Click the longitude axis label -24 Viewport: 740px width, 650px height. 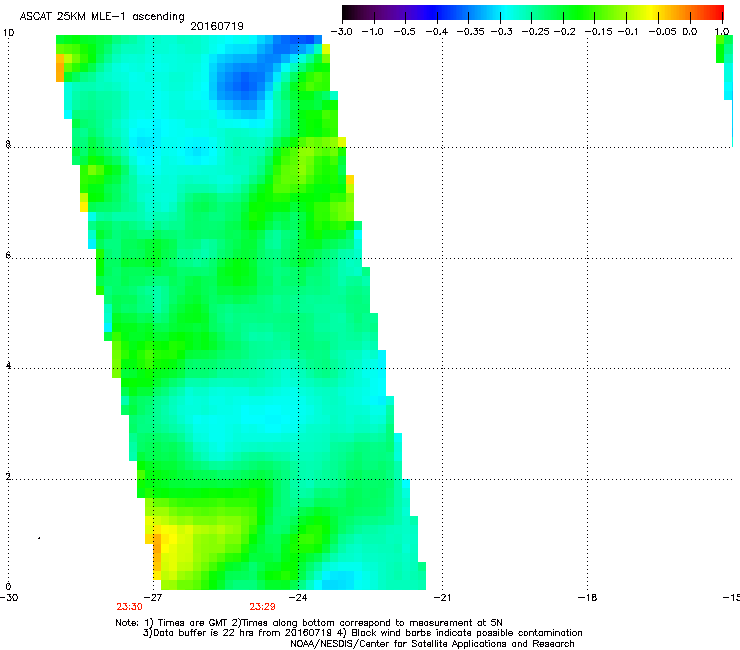pos(298,597)
